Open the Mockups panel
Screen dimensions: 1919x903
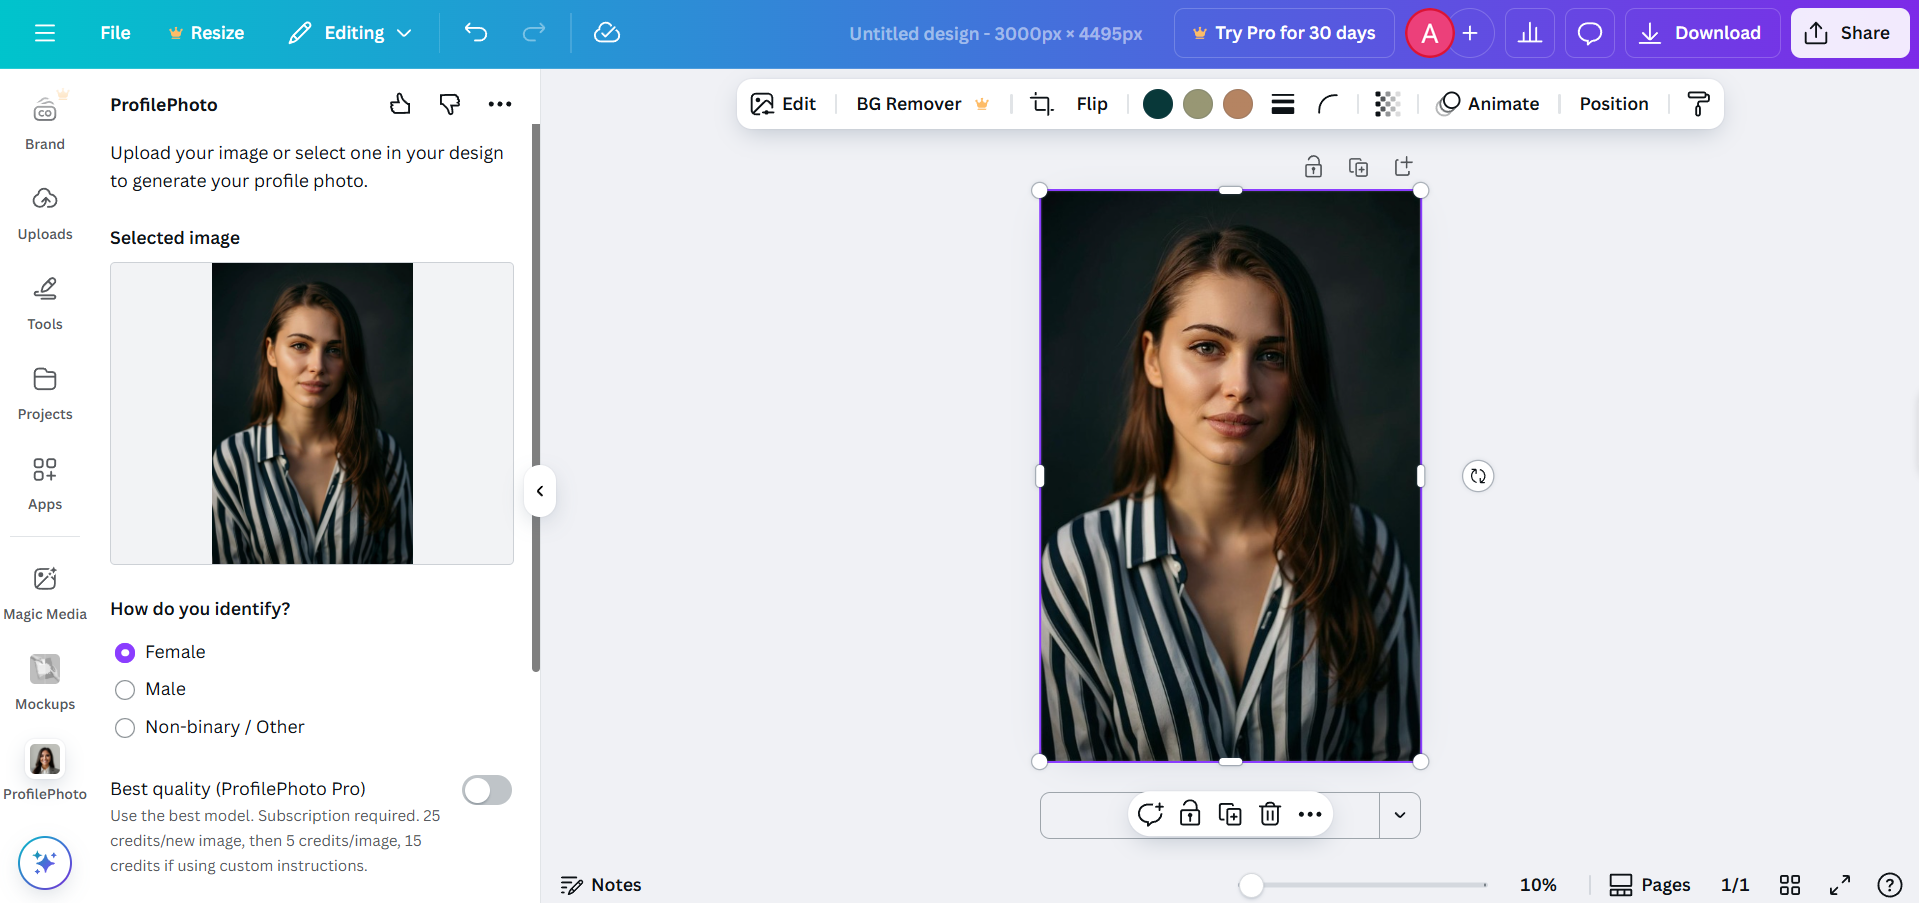[x=45, y=680]
